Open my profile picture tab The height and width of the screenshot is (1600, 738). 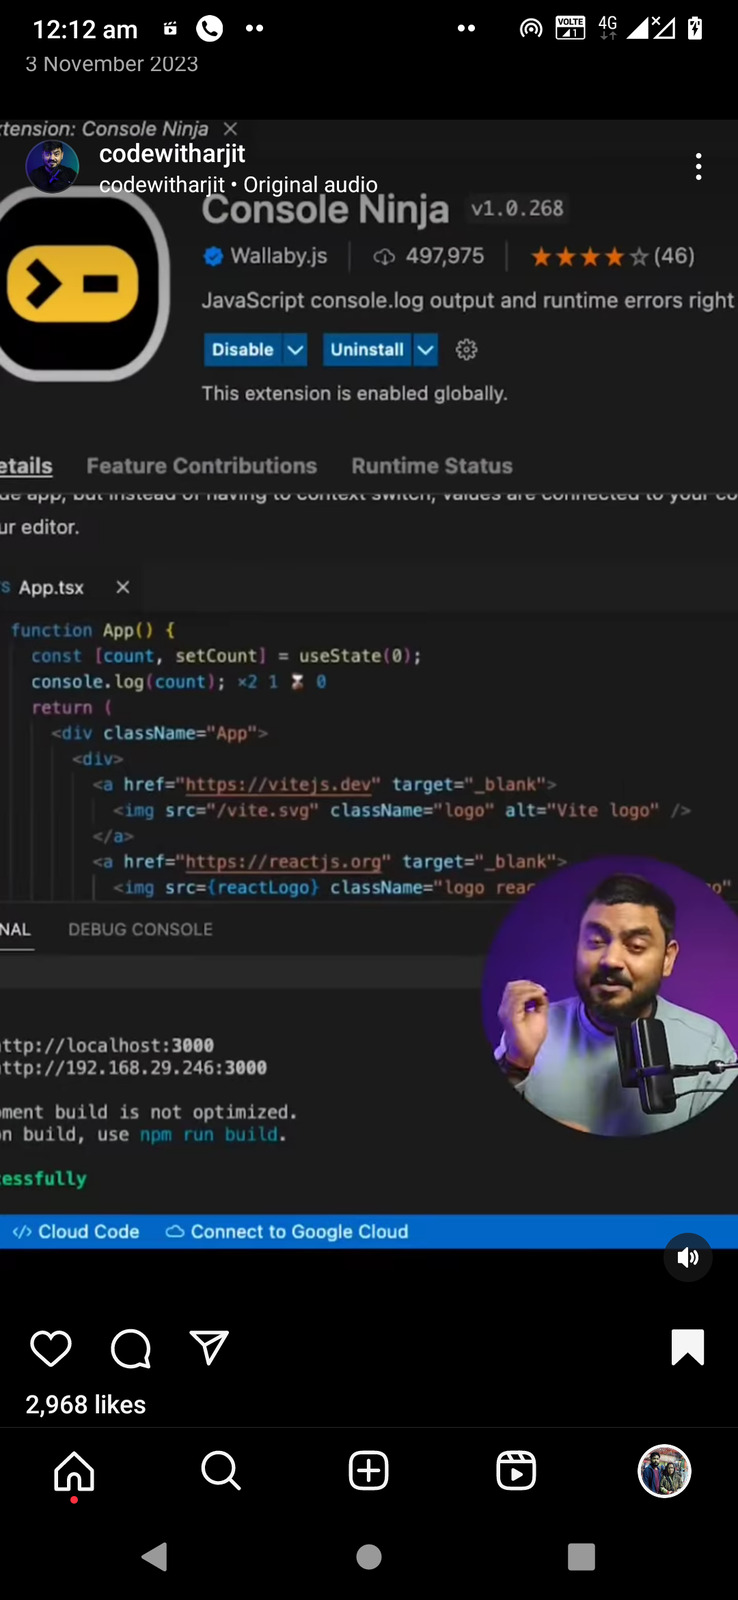664,1471
